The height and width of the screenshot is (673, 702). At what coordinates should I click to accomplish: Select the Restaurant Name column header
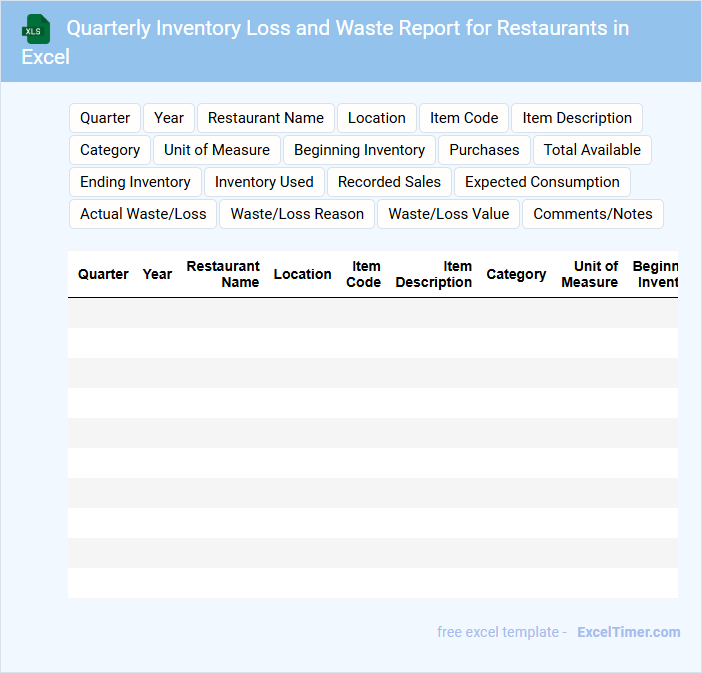click(223, 274)
